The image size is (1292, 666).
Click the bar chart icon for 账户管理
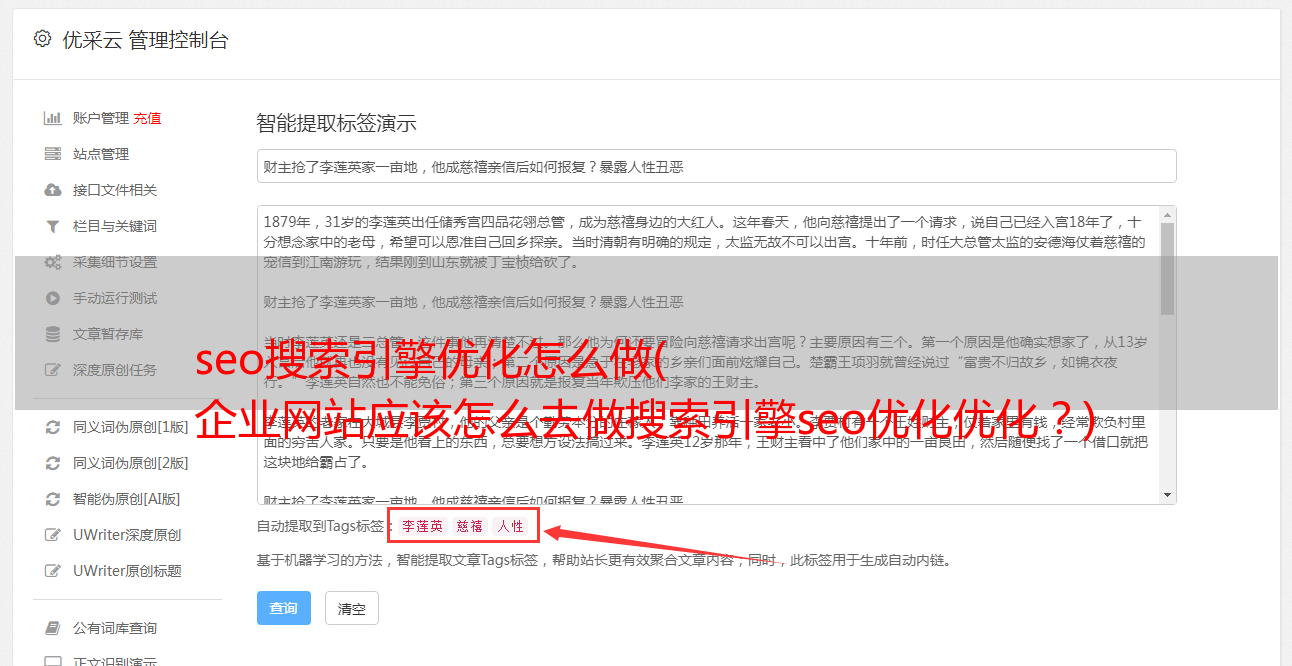click(53, 118)
